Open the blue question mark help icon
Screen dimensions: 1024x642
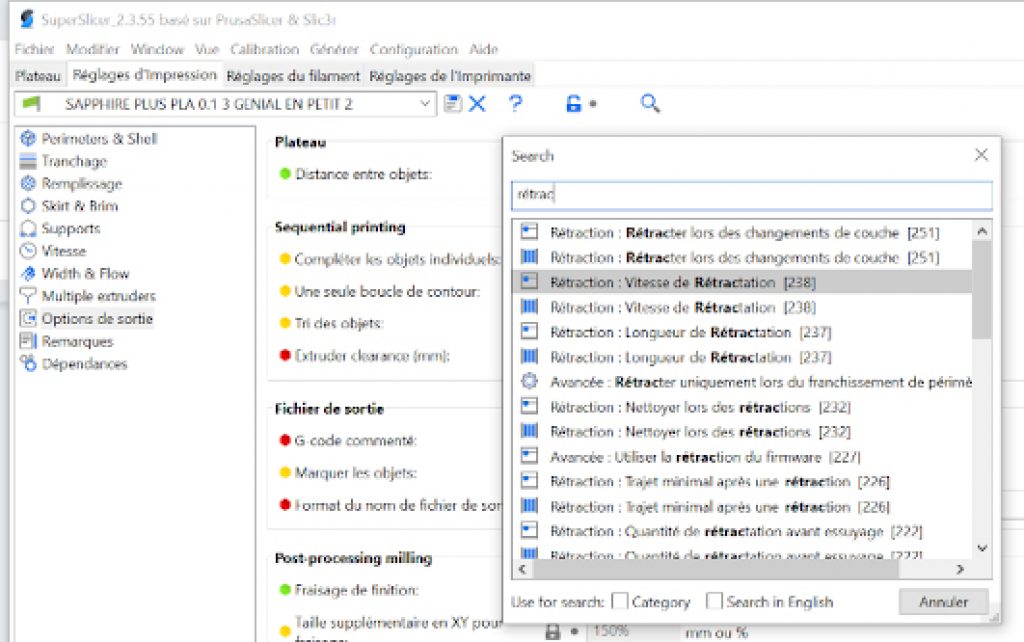pyautogui.click(x=515, y=103)
